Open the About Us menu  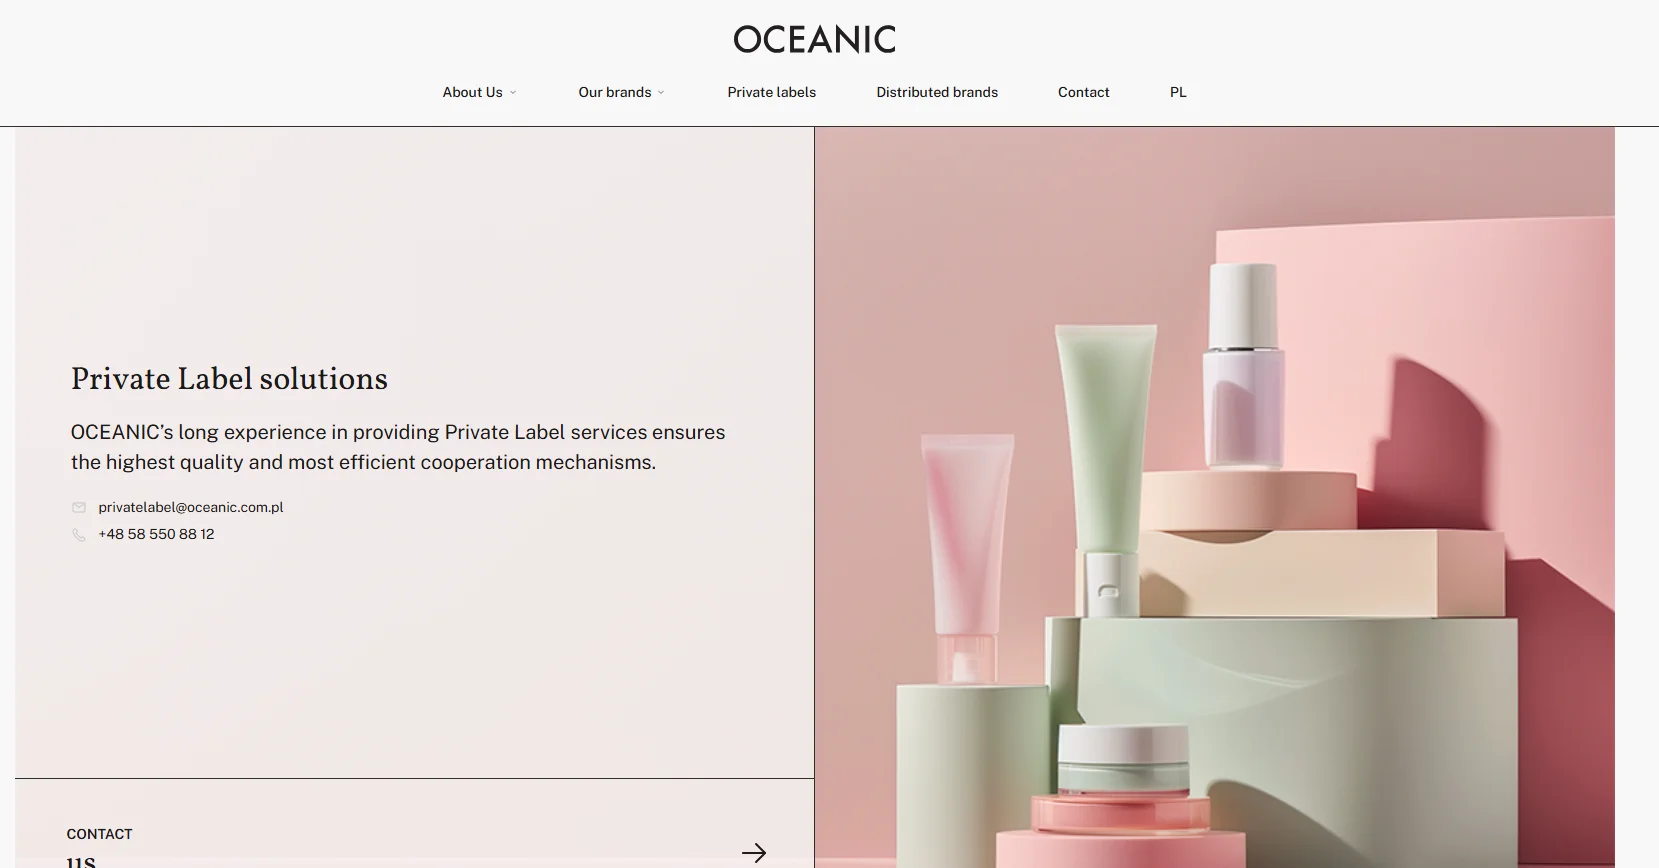(472, 92)
